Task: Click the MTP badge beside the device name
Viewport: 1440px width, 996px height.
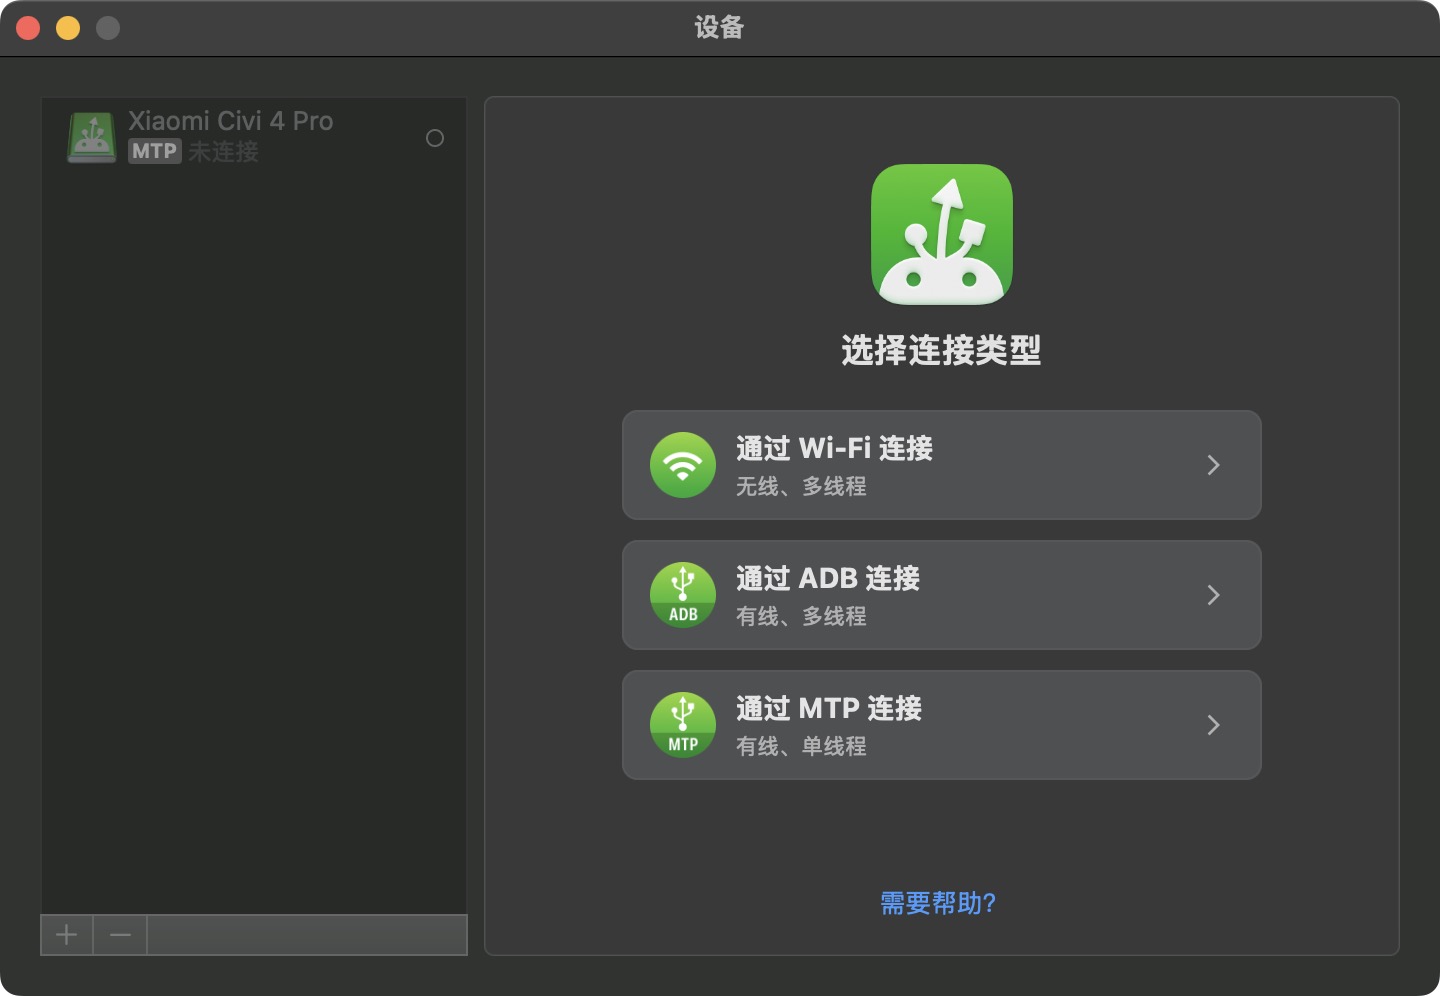Action: 154,151
